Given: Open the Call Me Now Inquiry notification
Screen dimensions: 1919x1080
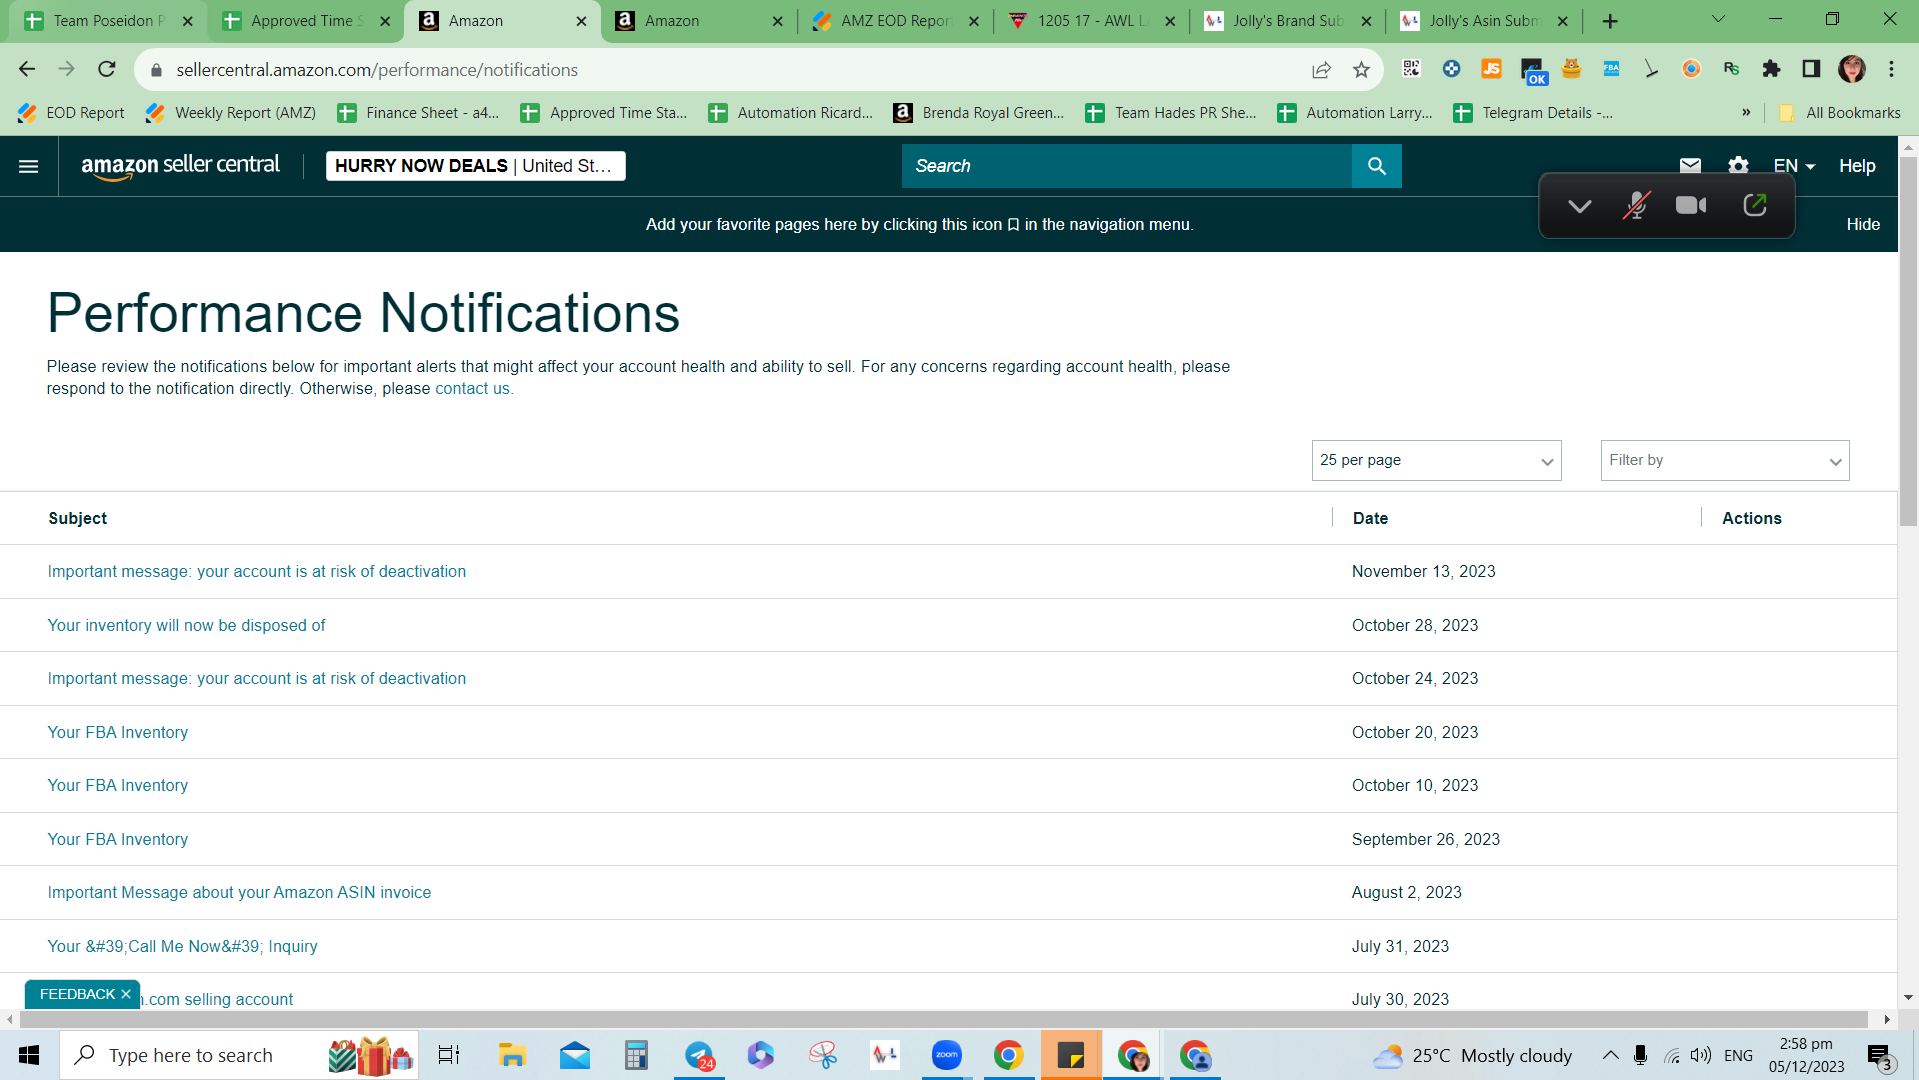Looking at the screenshot, I should pyautogui.click(x=183, y=946).
